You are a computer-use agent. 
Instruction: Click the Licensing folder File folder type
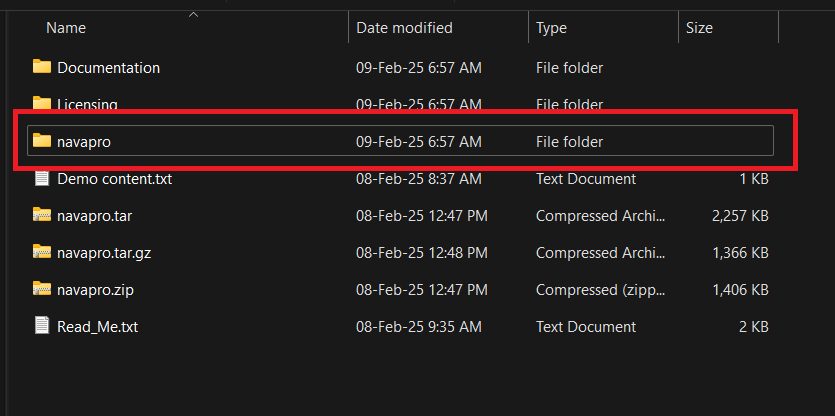coord(569,104)
